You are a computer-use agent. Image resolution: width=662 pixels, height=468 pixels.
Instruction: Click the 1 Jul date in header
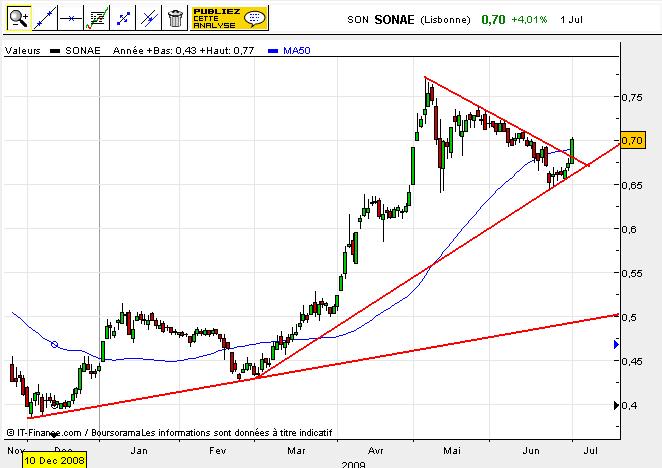point(571,19)
